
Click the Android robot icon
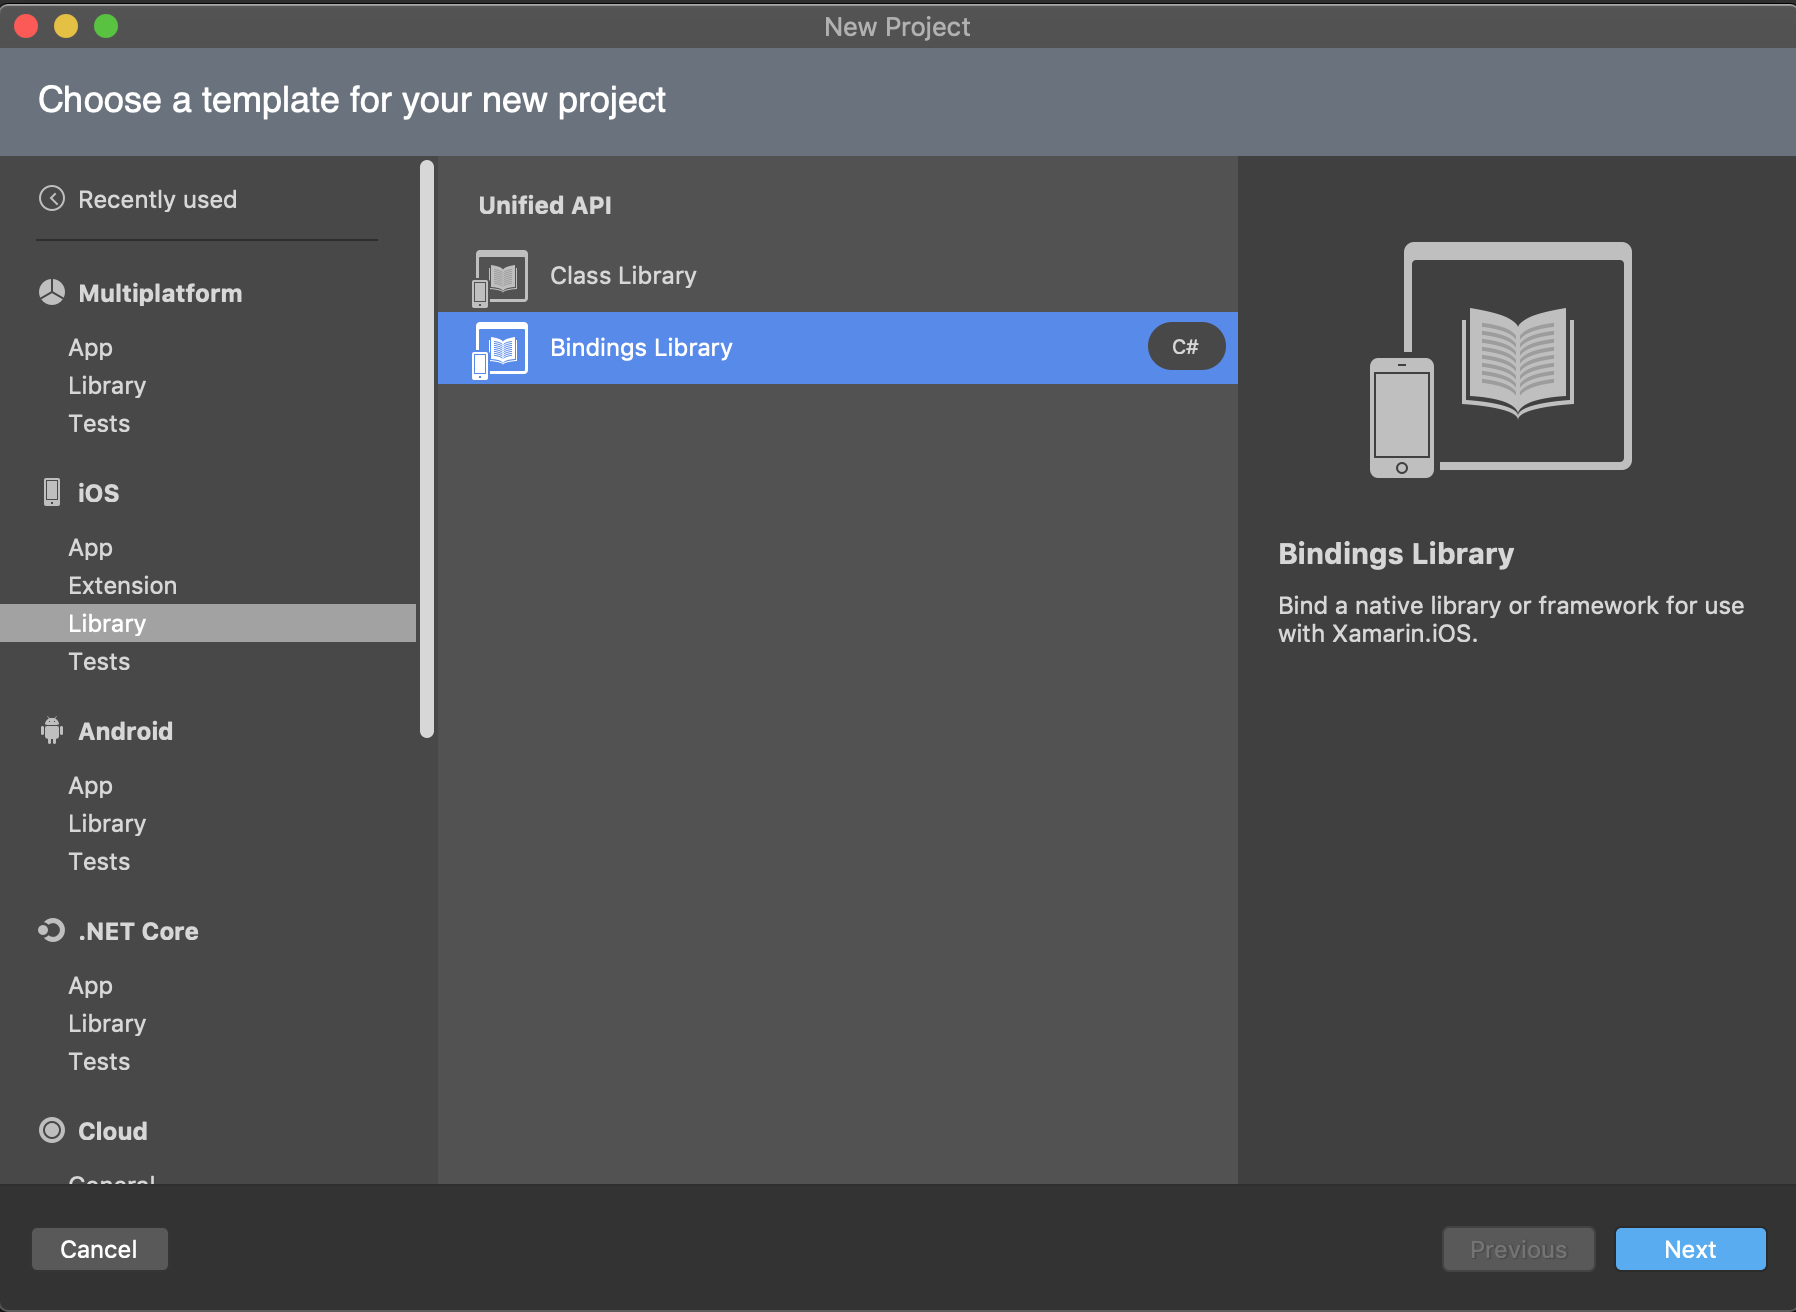click(52, 731)
